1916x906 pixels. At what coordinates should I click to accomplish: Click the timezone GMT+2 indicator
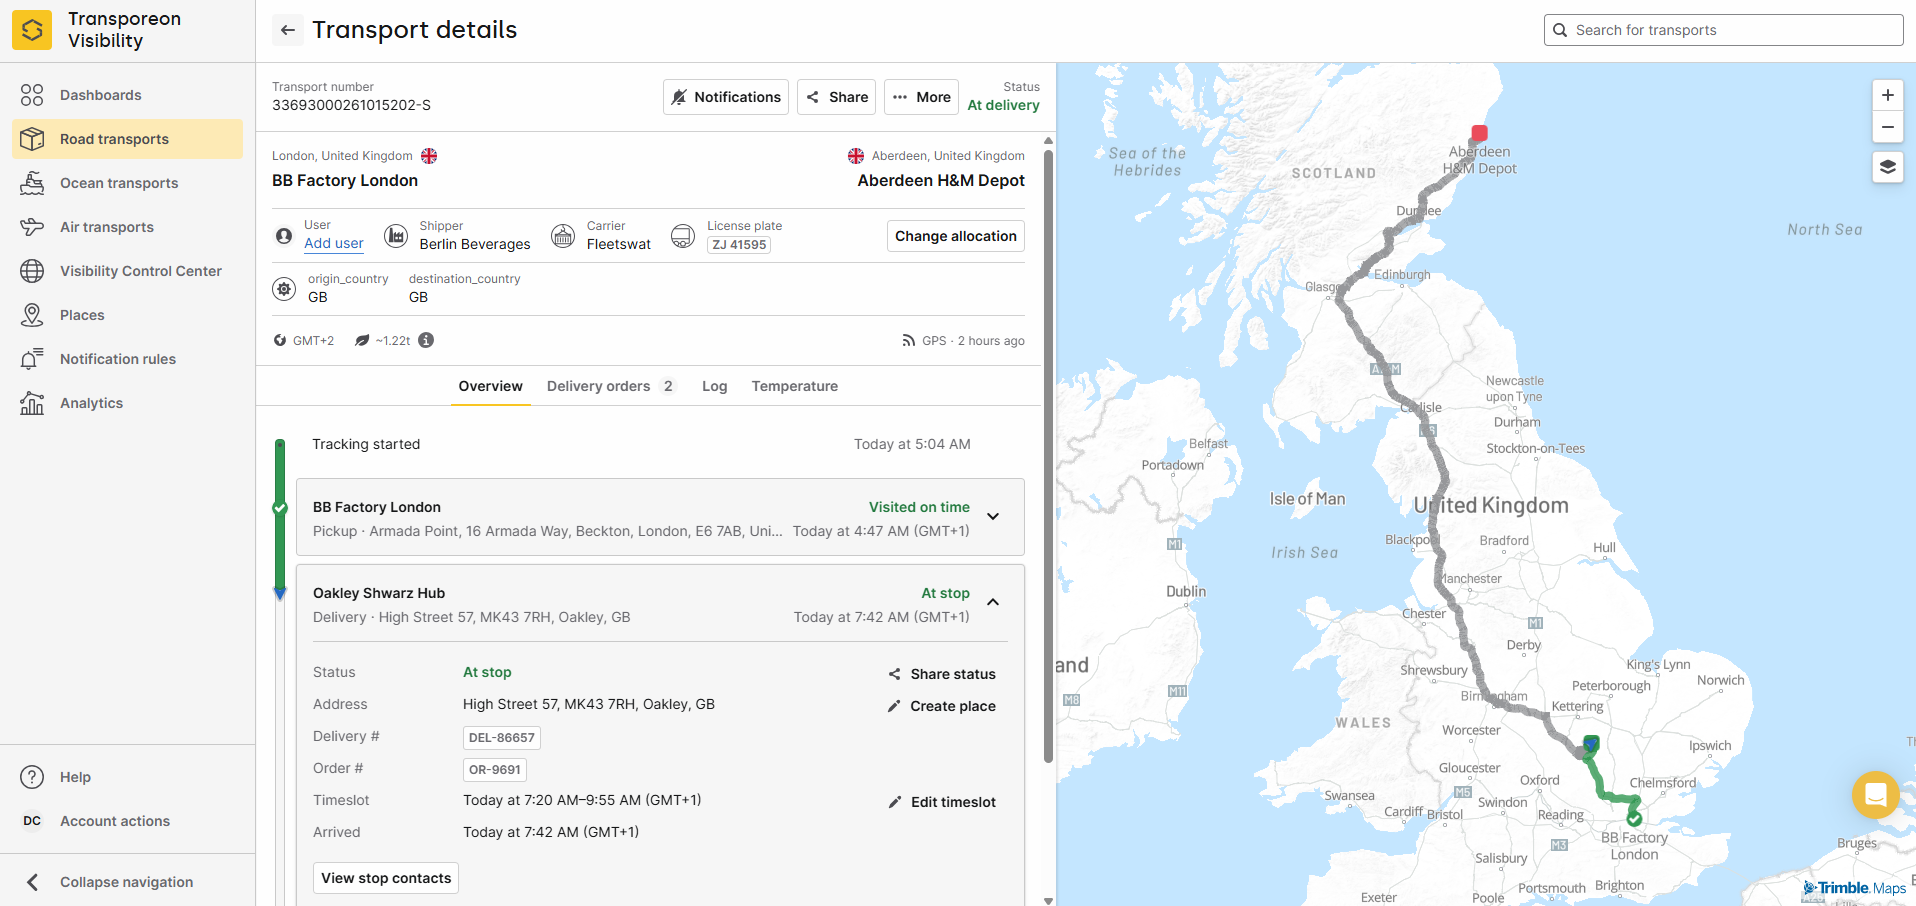pyautogui.click(x=304, y=341)
